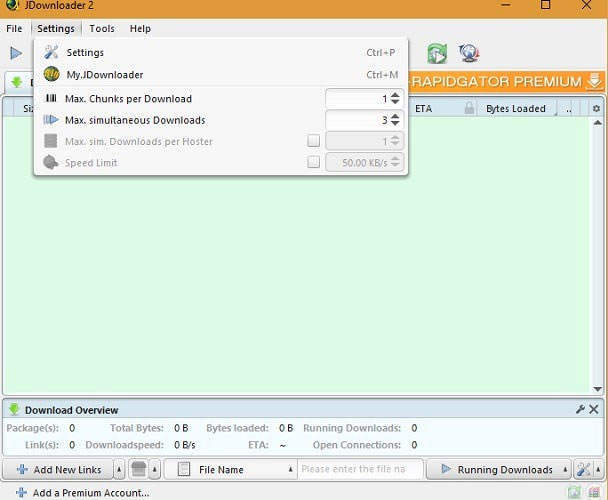Increase Max. simultaneous Downloads value
608x500 pixels.
395,116
